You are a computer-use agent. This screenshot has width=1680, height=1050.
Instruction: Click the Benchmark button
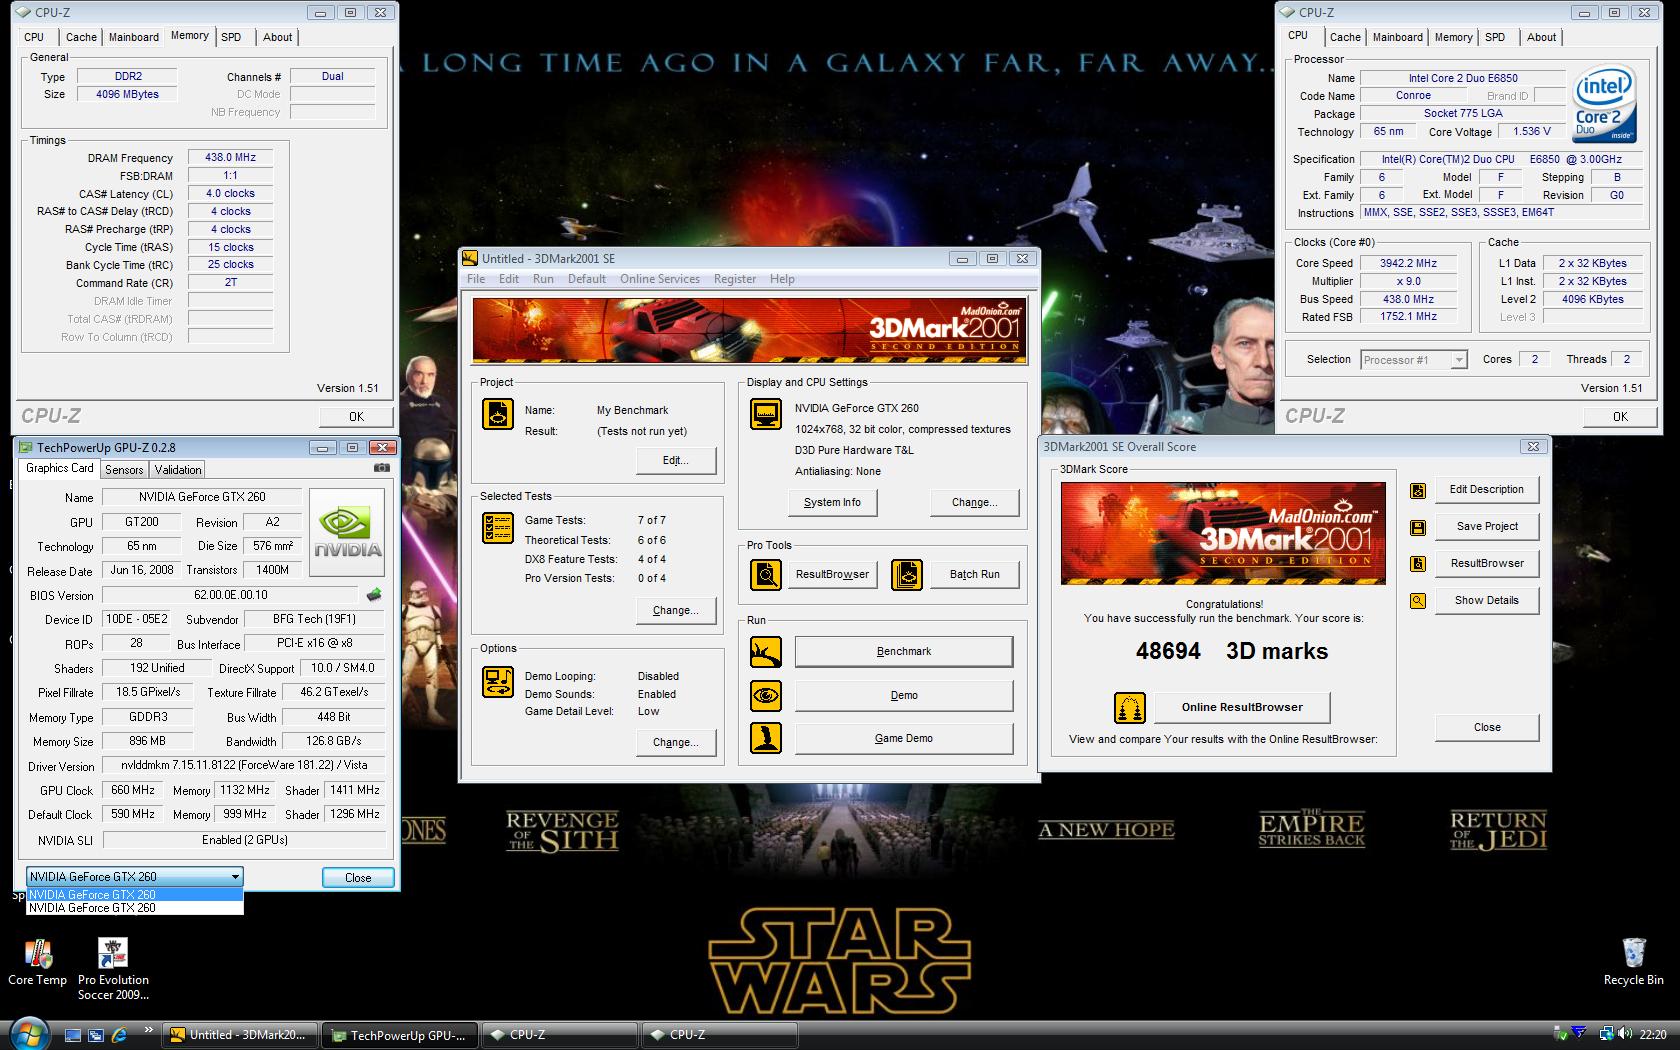coord(903,652)
